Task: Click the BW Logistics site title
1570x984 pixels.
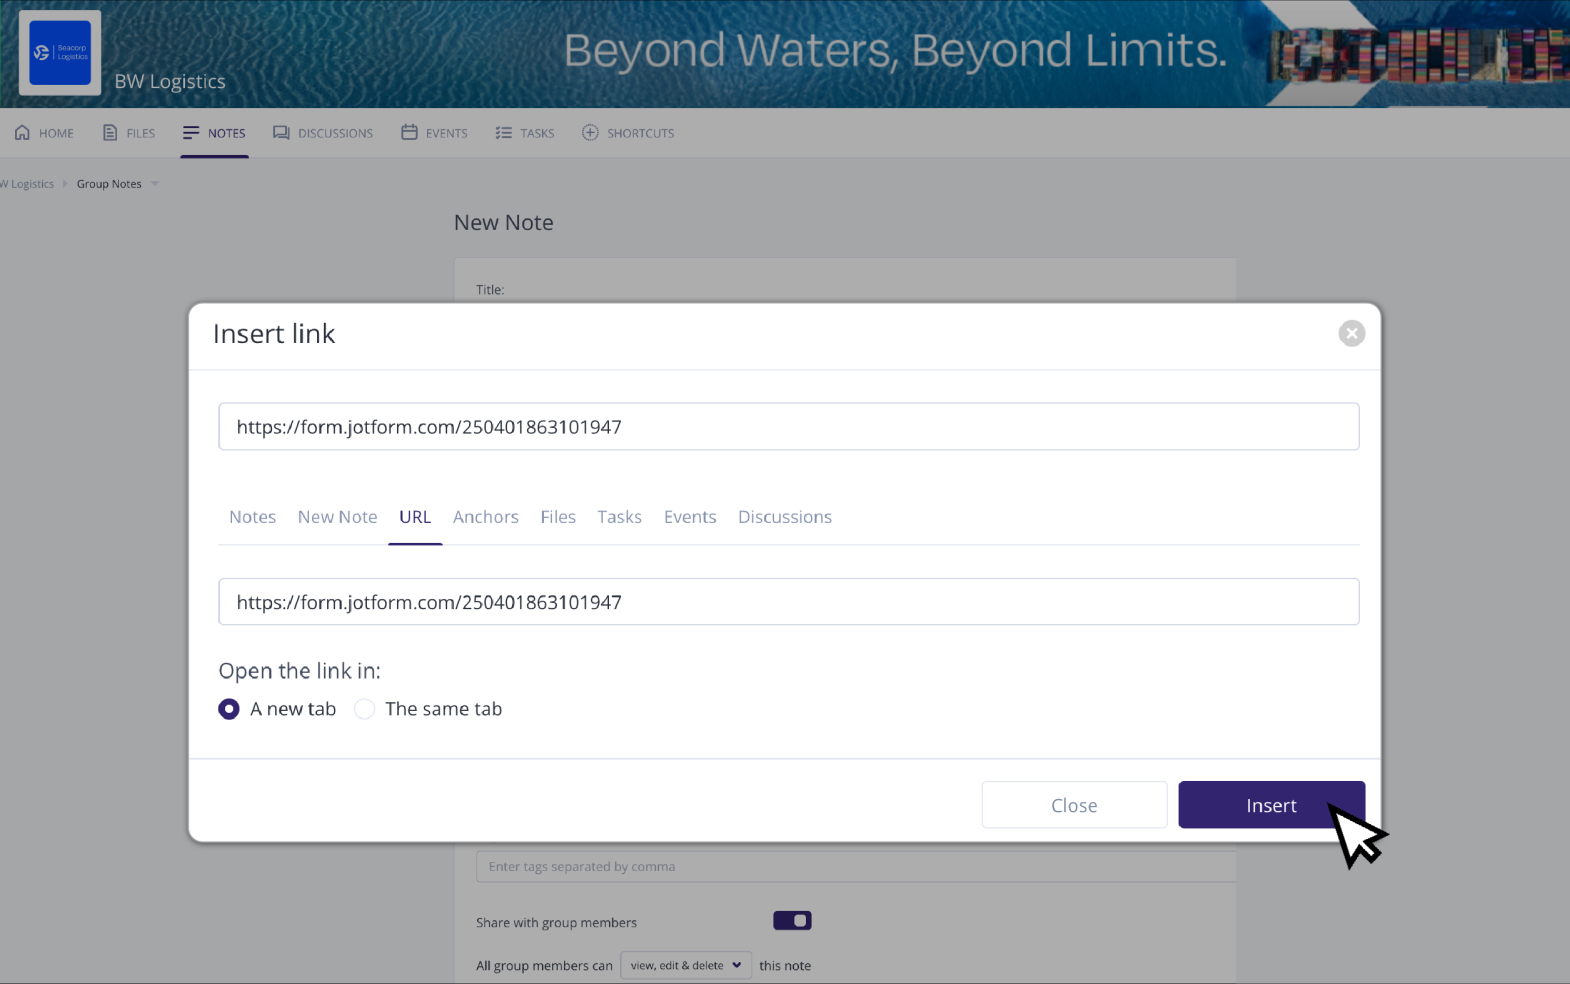Action: point(170,82)
